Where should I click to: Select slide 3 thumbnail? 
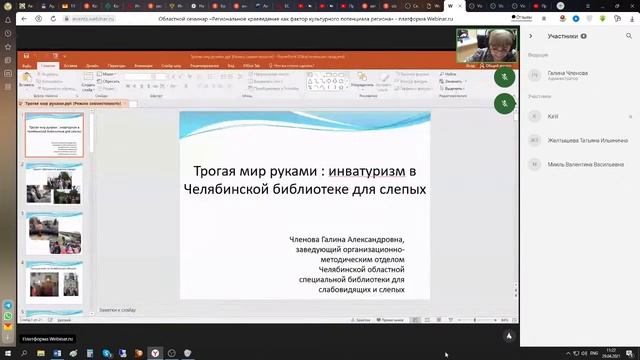(54, 233)
